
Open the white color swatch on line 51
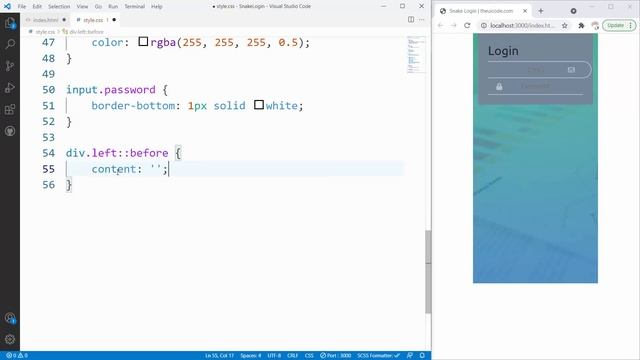click(259, 105)
